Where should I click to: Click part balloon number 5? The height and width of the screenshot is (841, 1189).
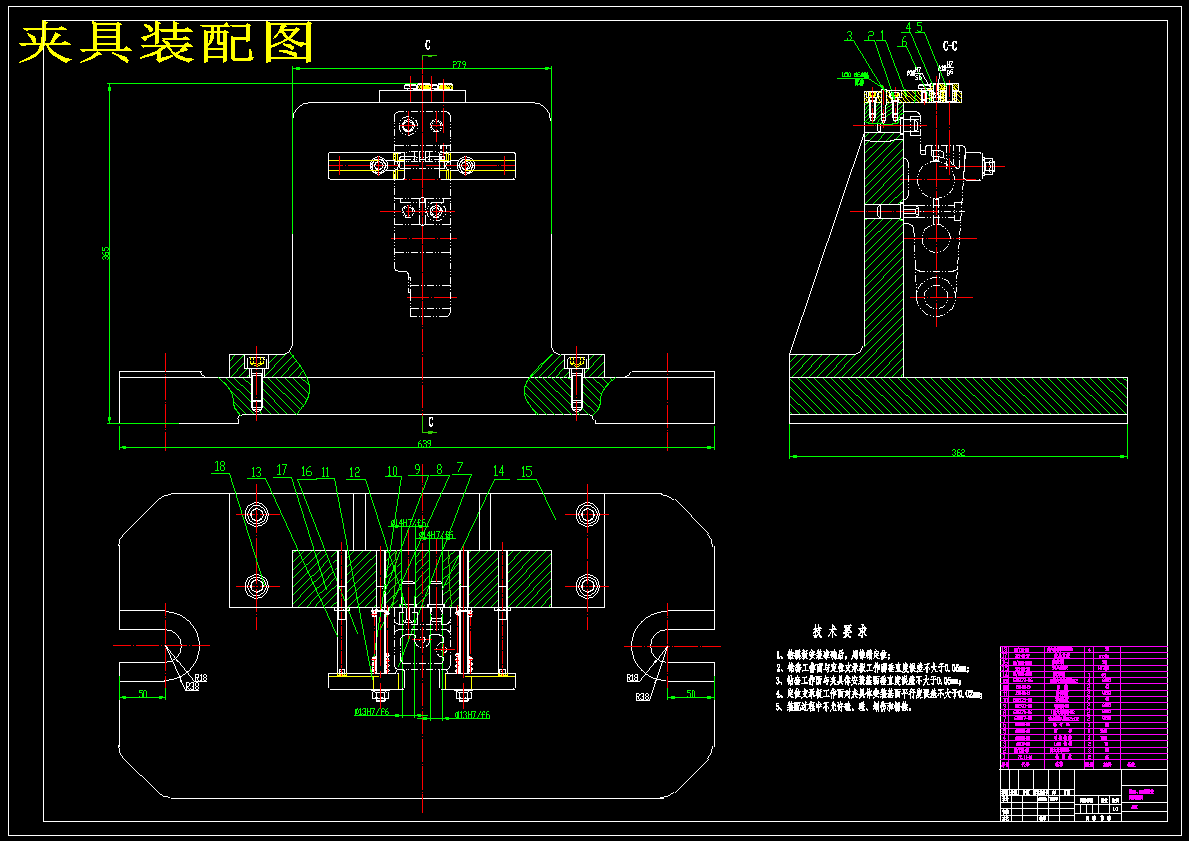[919, 27]
